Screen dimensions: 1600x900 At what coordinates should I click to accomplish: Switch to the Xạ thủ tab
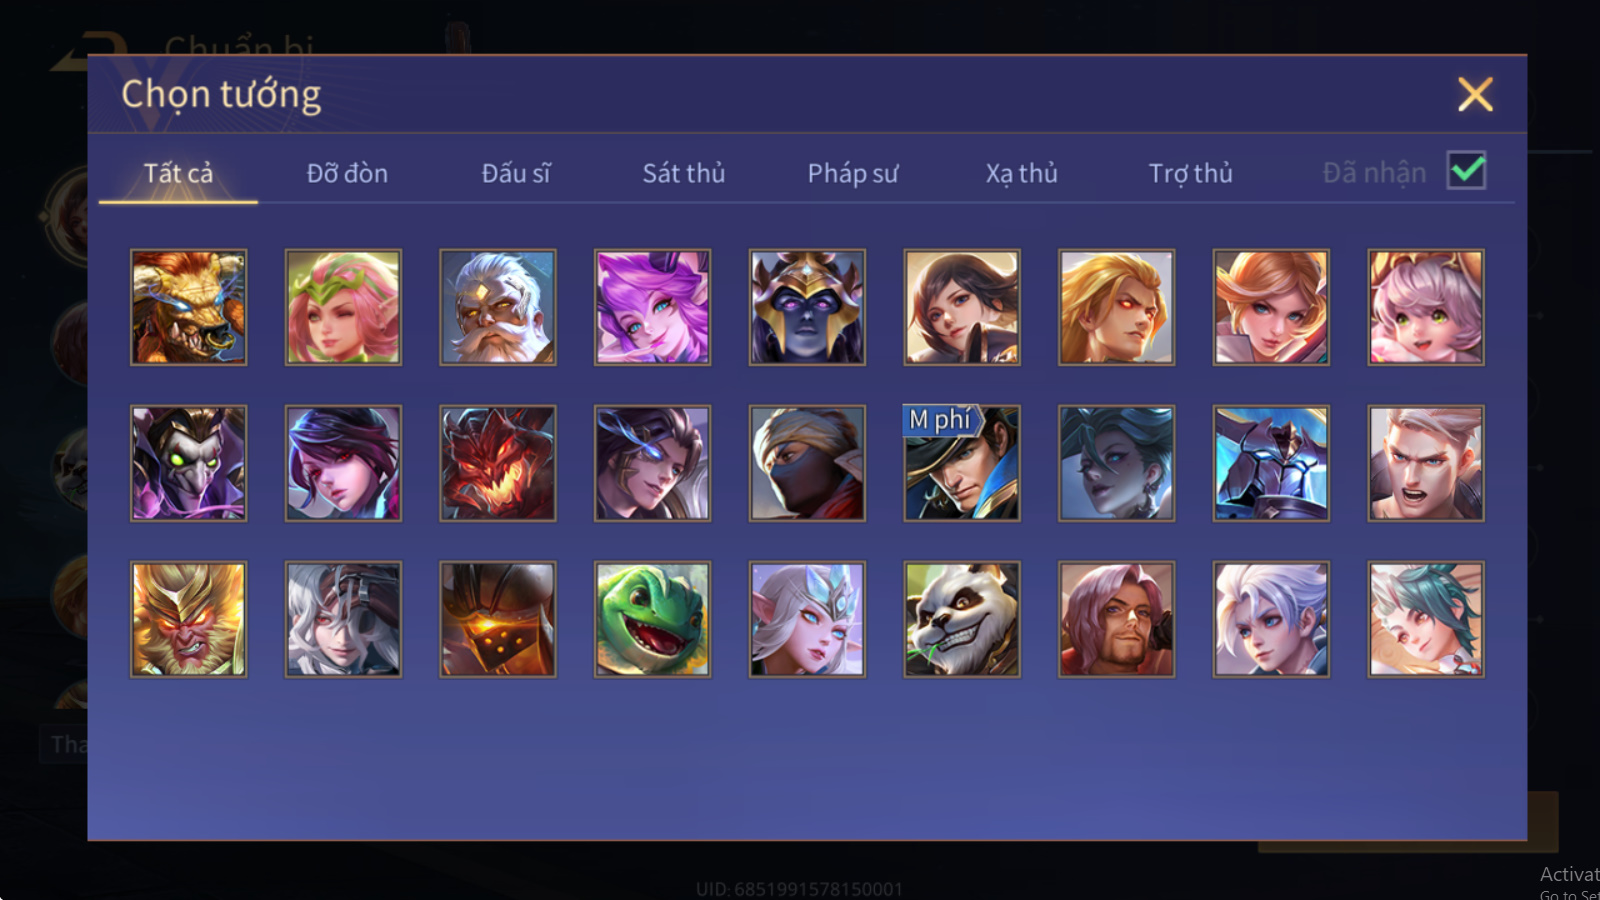1021,173
